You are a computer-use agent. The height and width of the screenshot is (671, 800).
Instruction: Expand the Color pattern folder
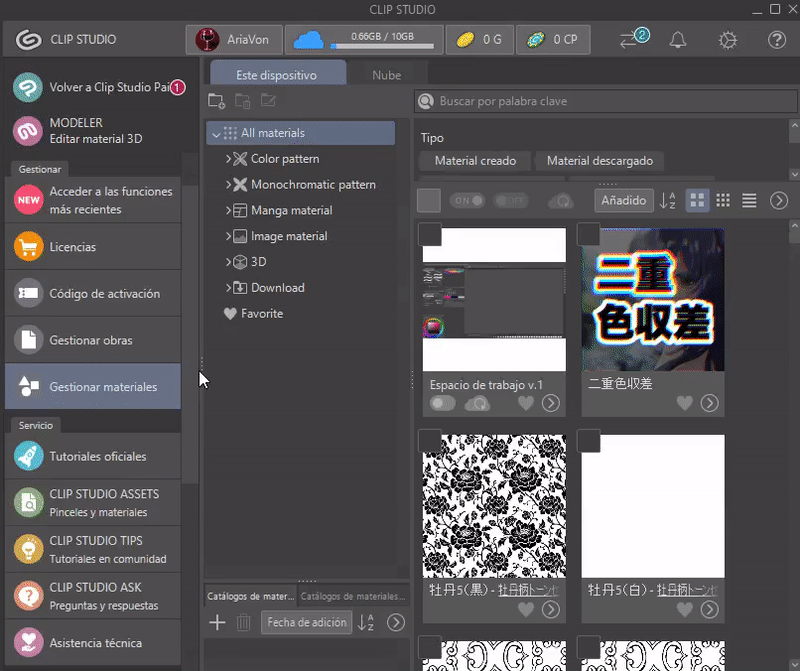point(228,159)
